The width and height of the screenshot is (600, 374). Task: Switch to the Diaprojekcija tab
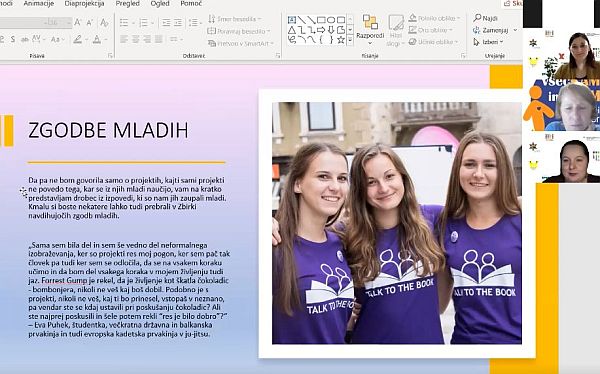pyautogui.click(x=84, y=3)
